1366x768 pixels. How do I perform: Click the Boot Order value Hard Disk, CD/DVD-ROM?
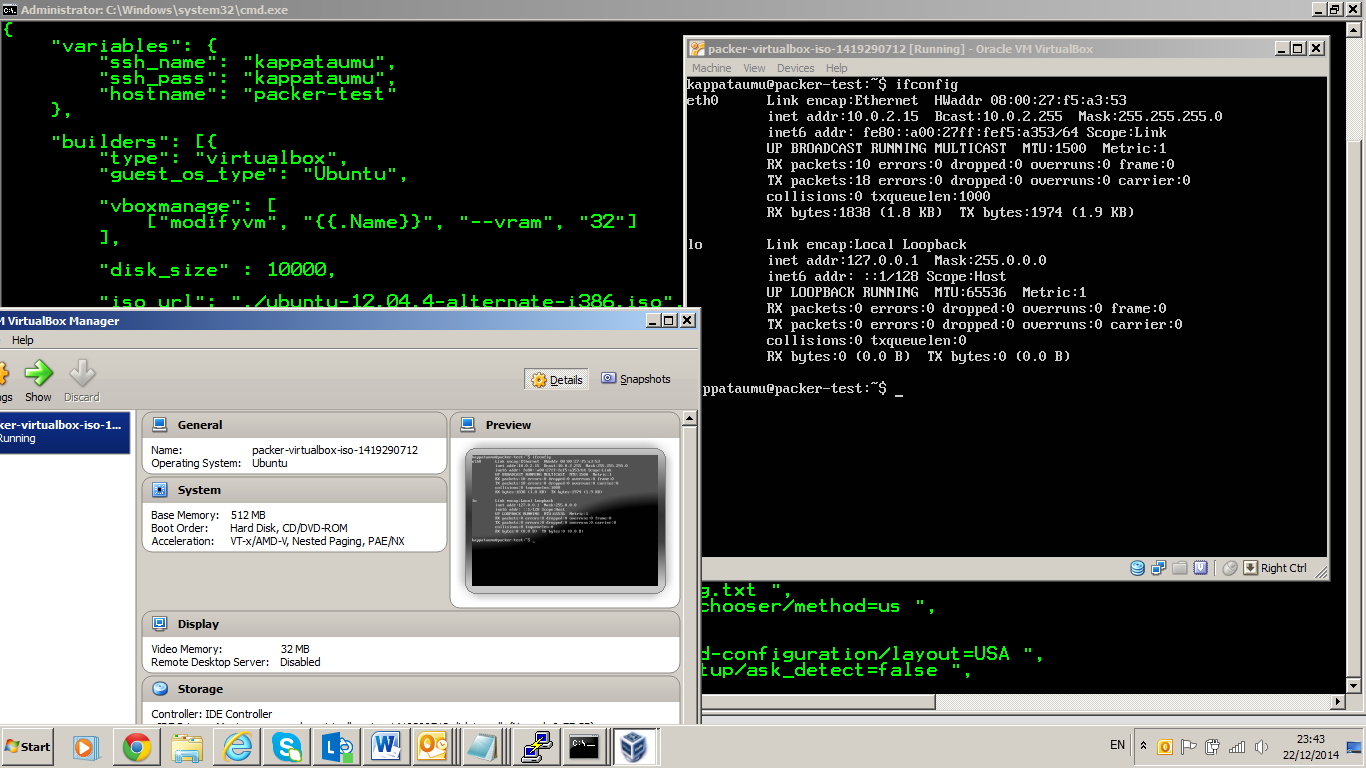click(289, 528)
